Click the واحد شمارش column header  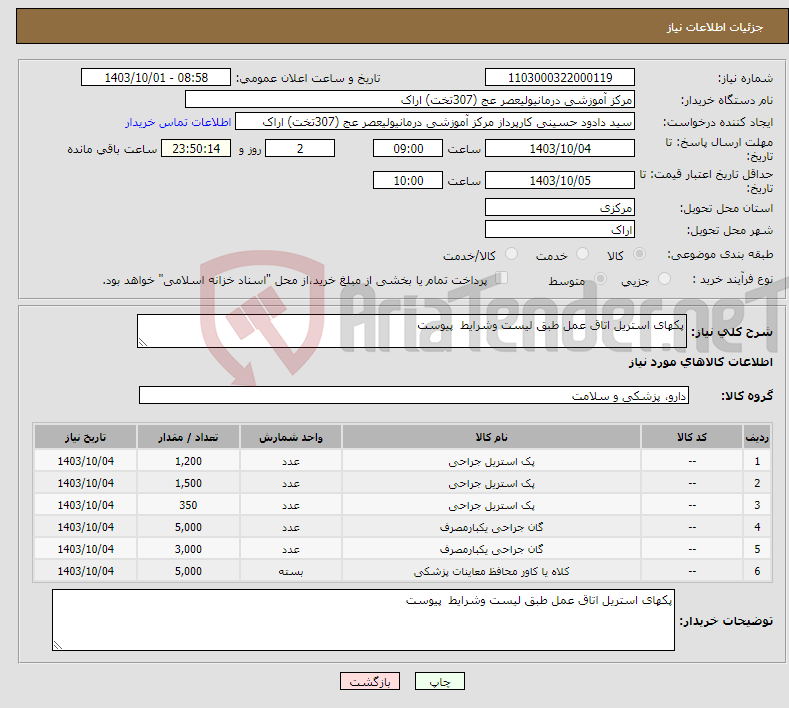point(291,437)
